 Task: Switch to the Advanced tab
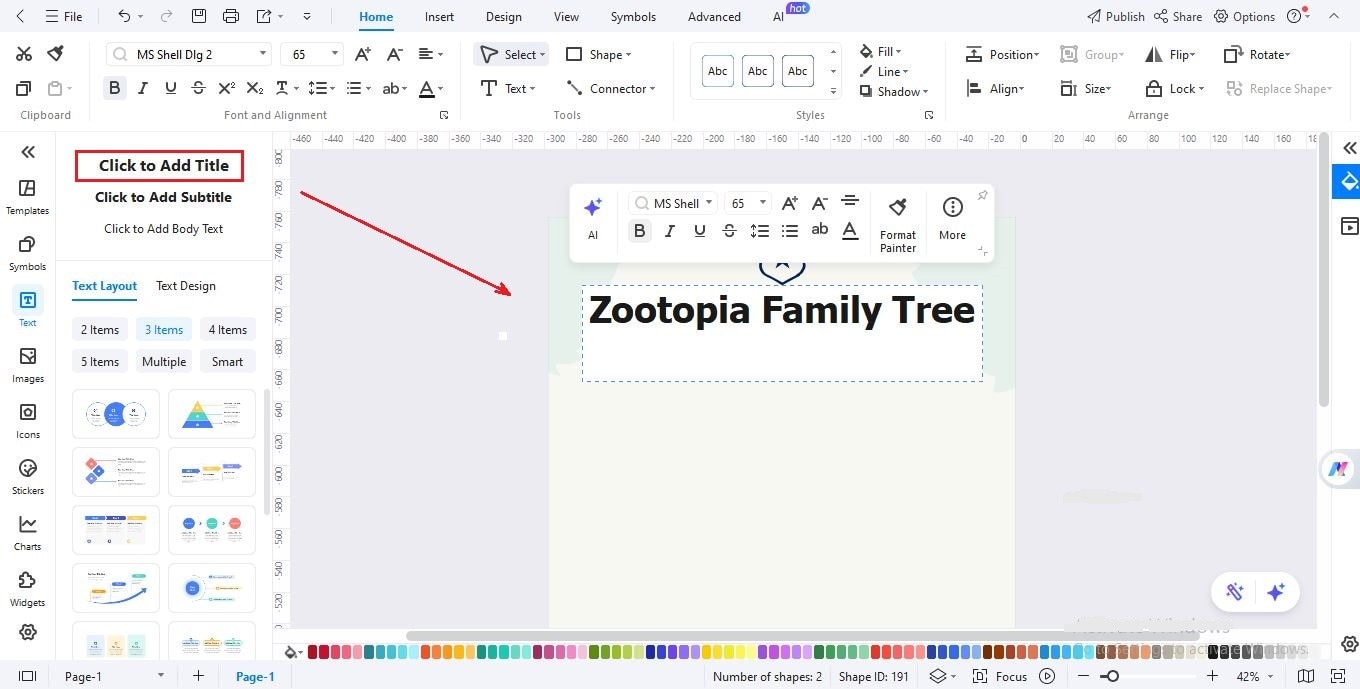coord(714,16)
